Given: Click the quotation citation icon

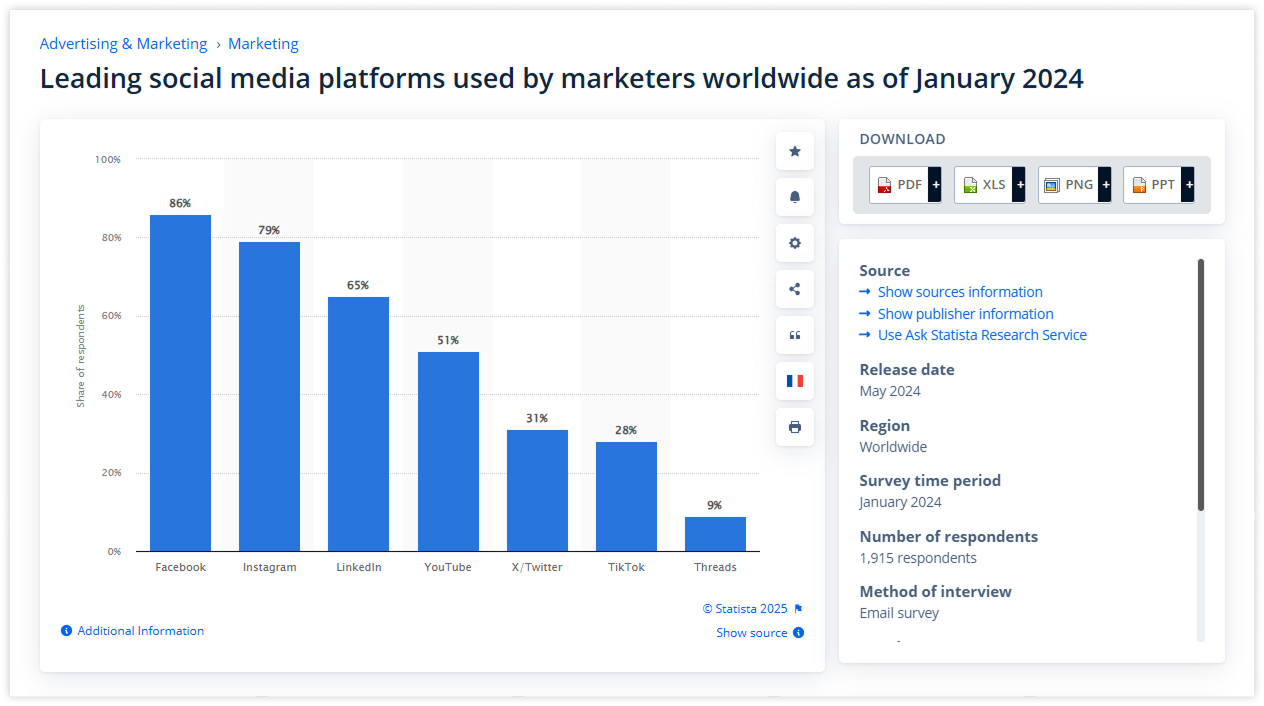Looking at the screenshot, I should point(795,335).
